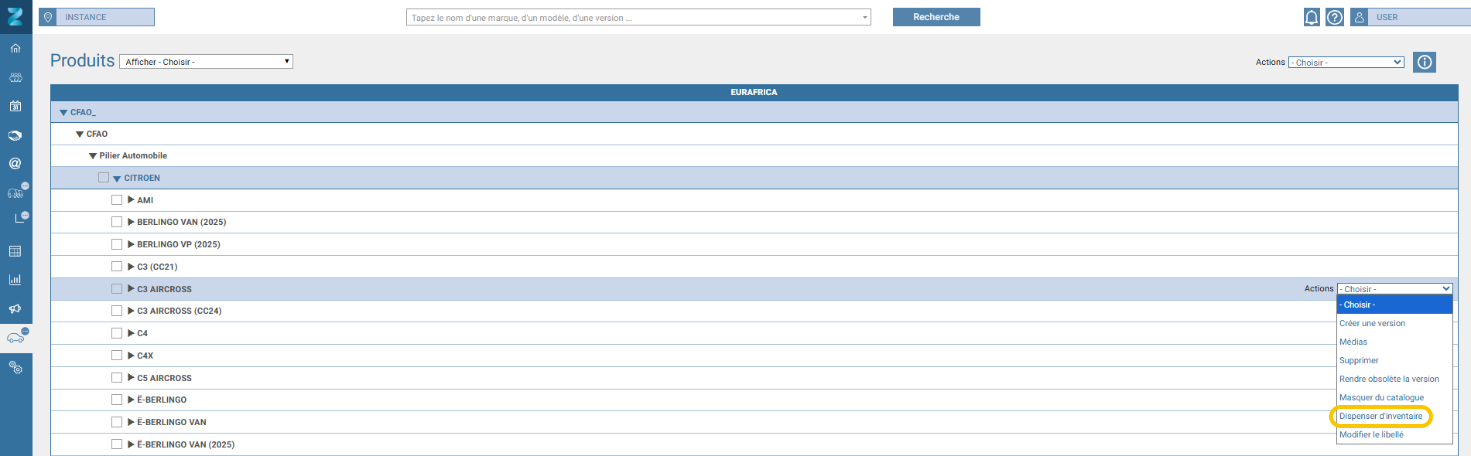Click the user avatar icon
The image size is (1471, 456).
point(1359,17)
